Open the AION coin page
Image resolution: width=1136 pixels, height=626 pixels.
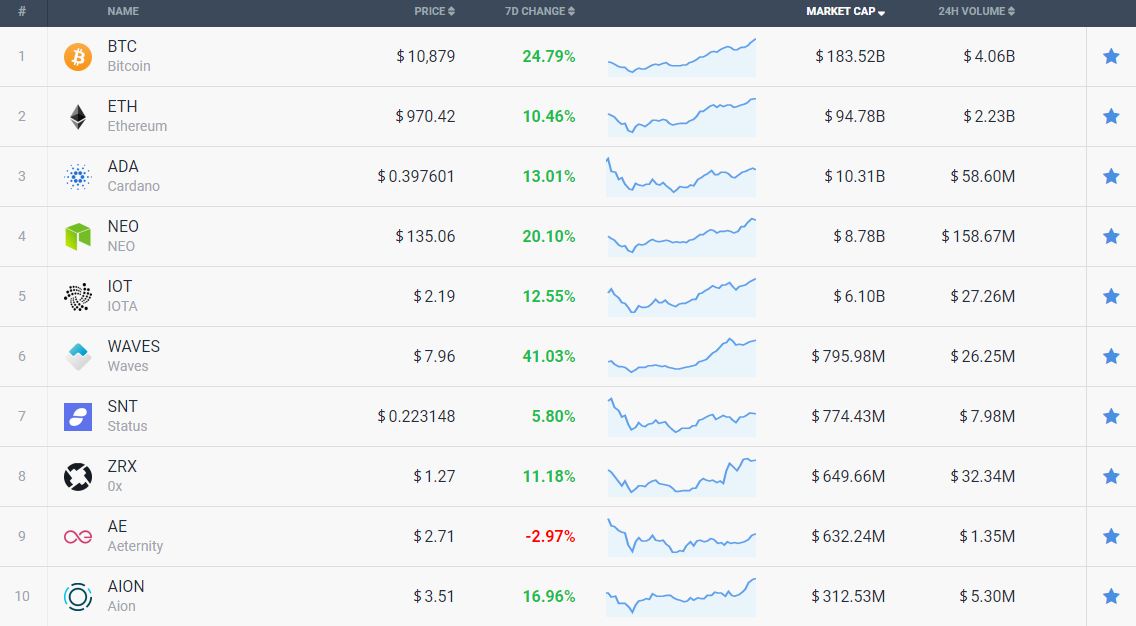pos(125,597)
